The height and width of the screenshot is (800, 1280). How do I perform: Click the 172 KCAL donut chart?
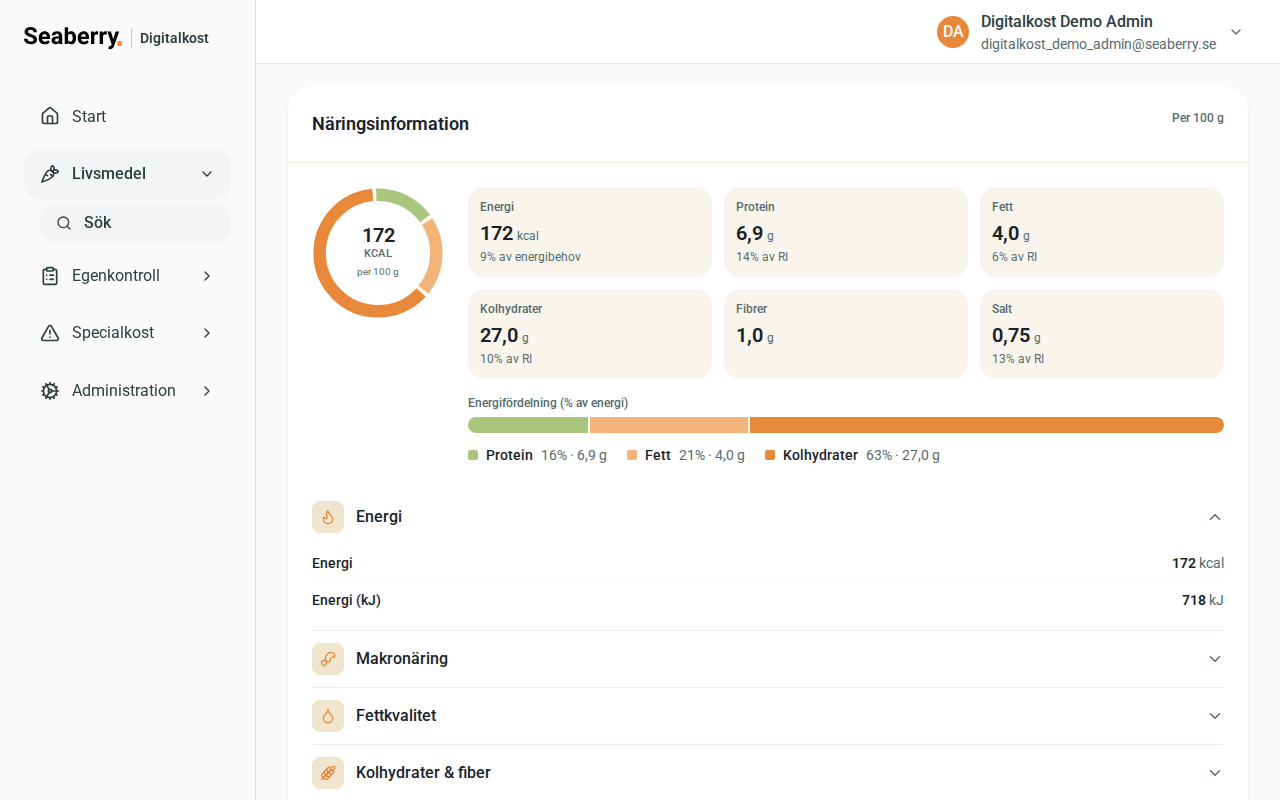(378, 253)
